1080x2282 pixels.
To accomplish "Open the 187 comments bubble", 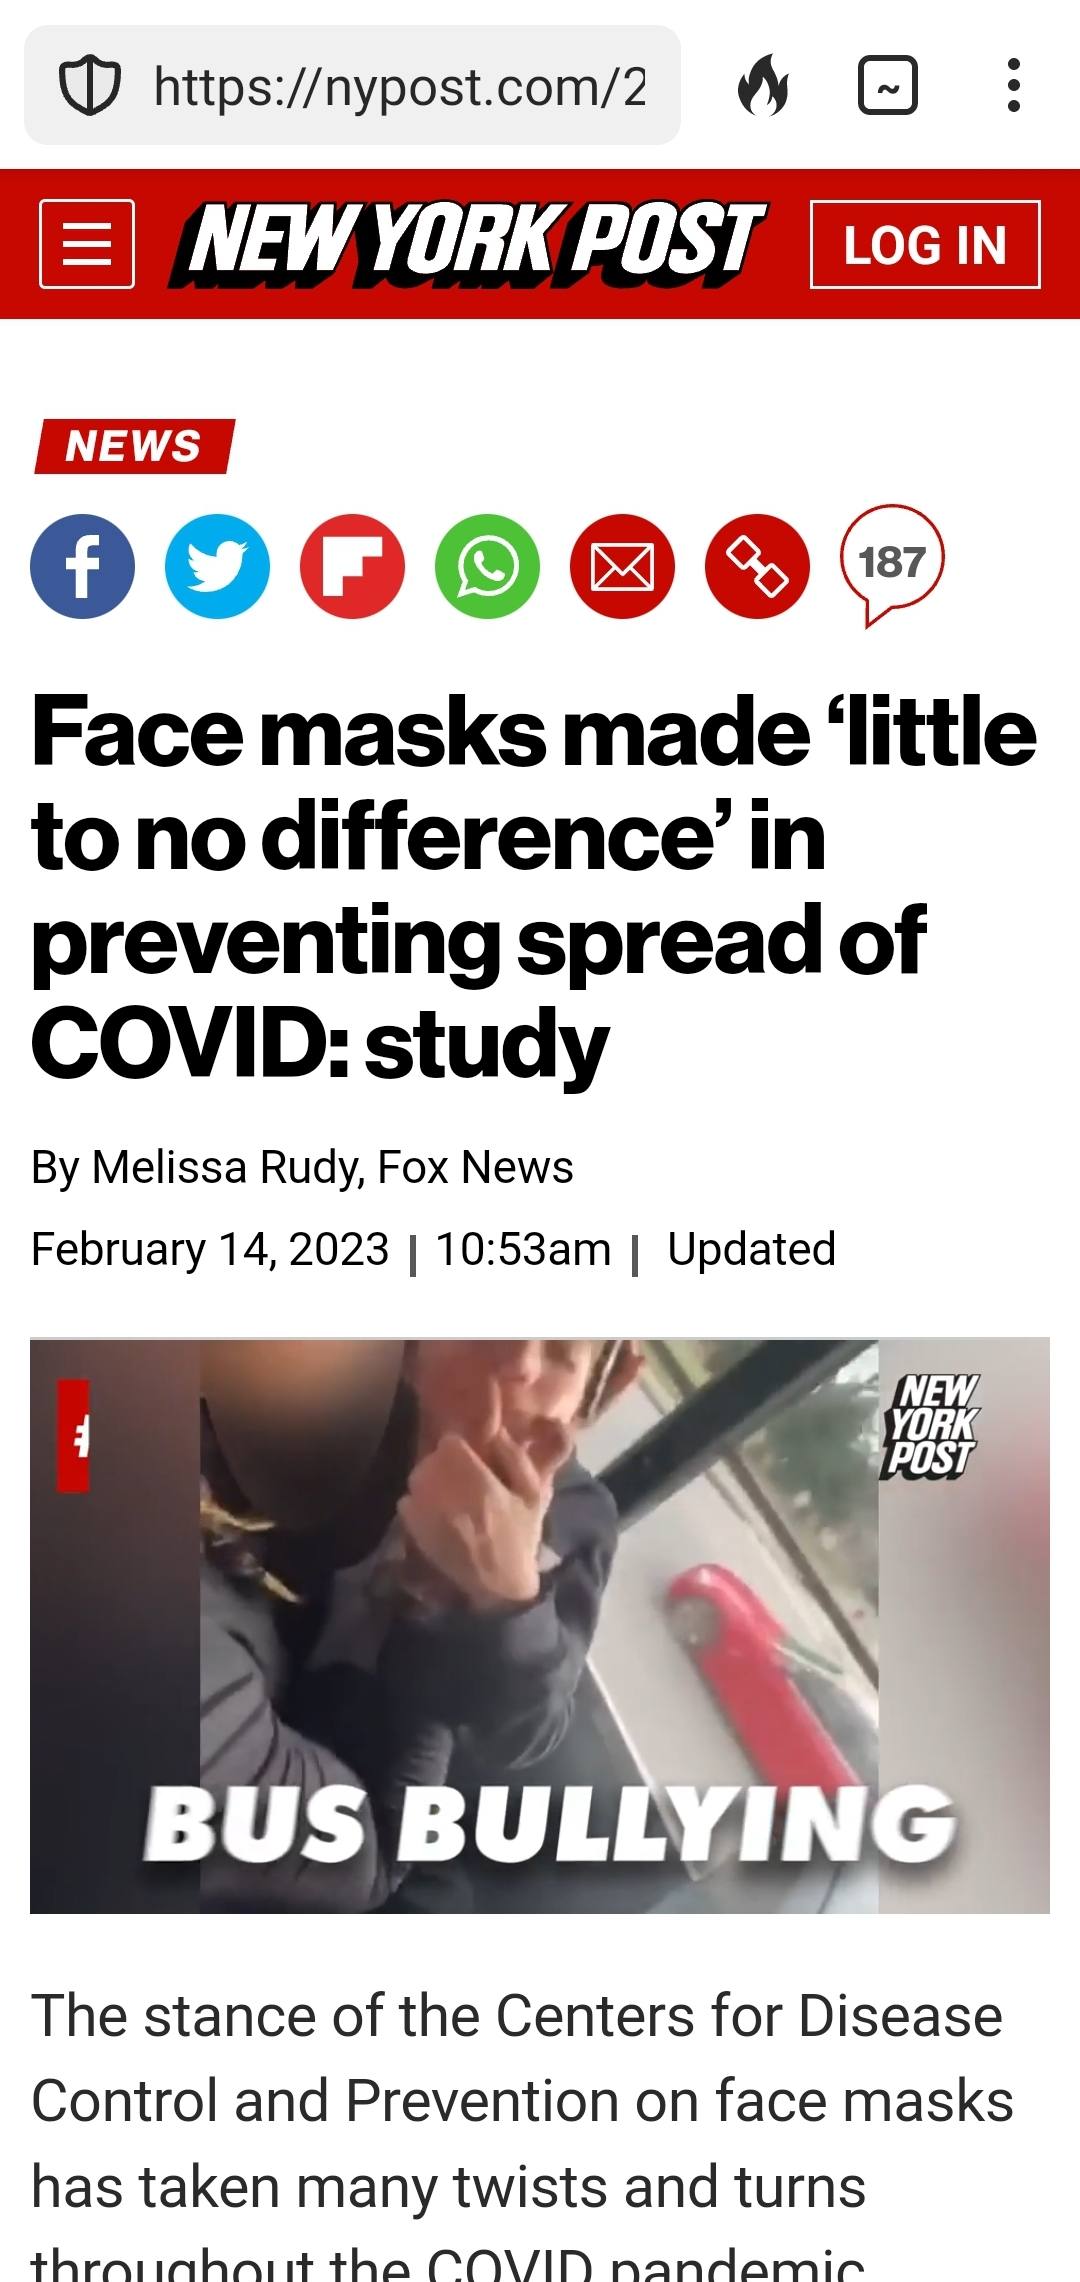I will 892,565.
